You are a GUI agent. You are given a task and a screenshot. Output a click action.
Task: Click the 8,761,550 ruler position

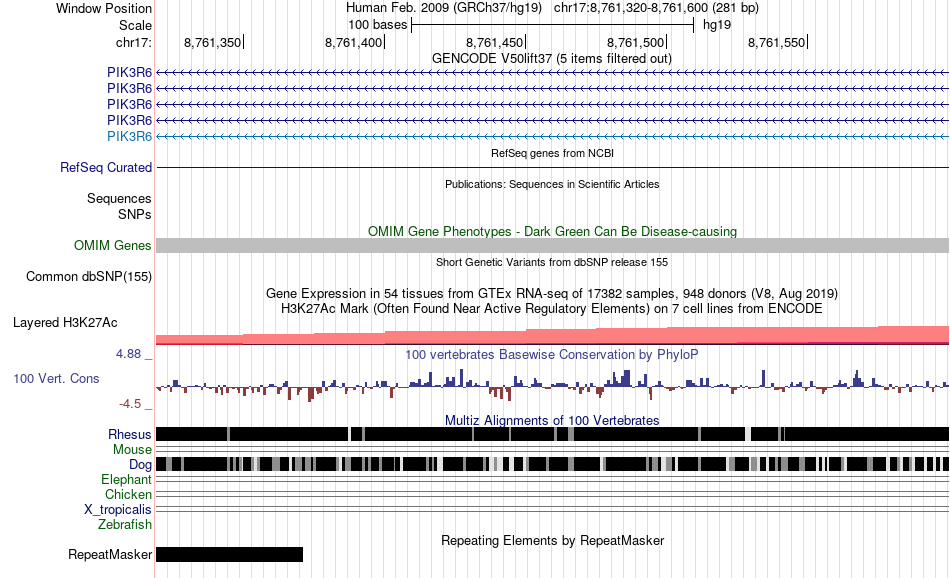tap(777, 42)
